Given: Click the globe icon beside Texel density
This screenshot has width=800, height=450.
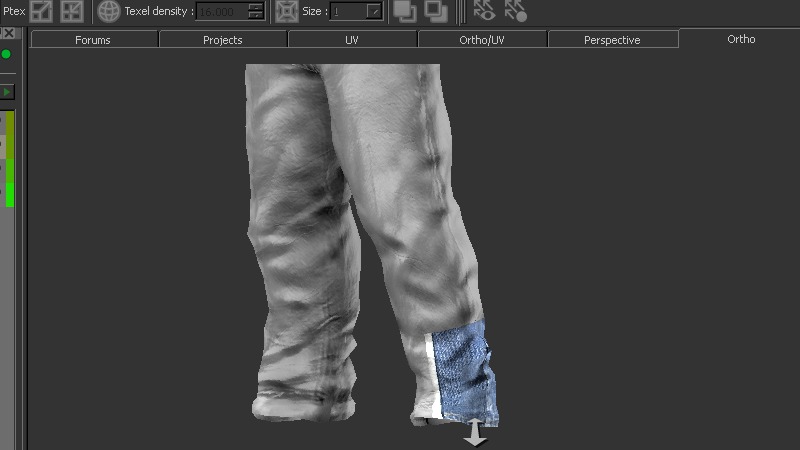Looking at the screenshot, I should click(109, 11).
